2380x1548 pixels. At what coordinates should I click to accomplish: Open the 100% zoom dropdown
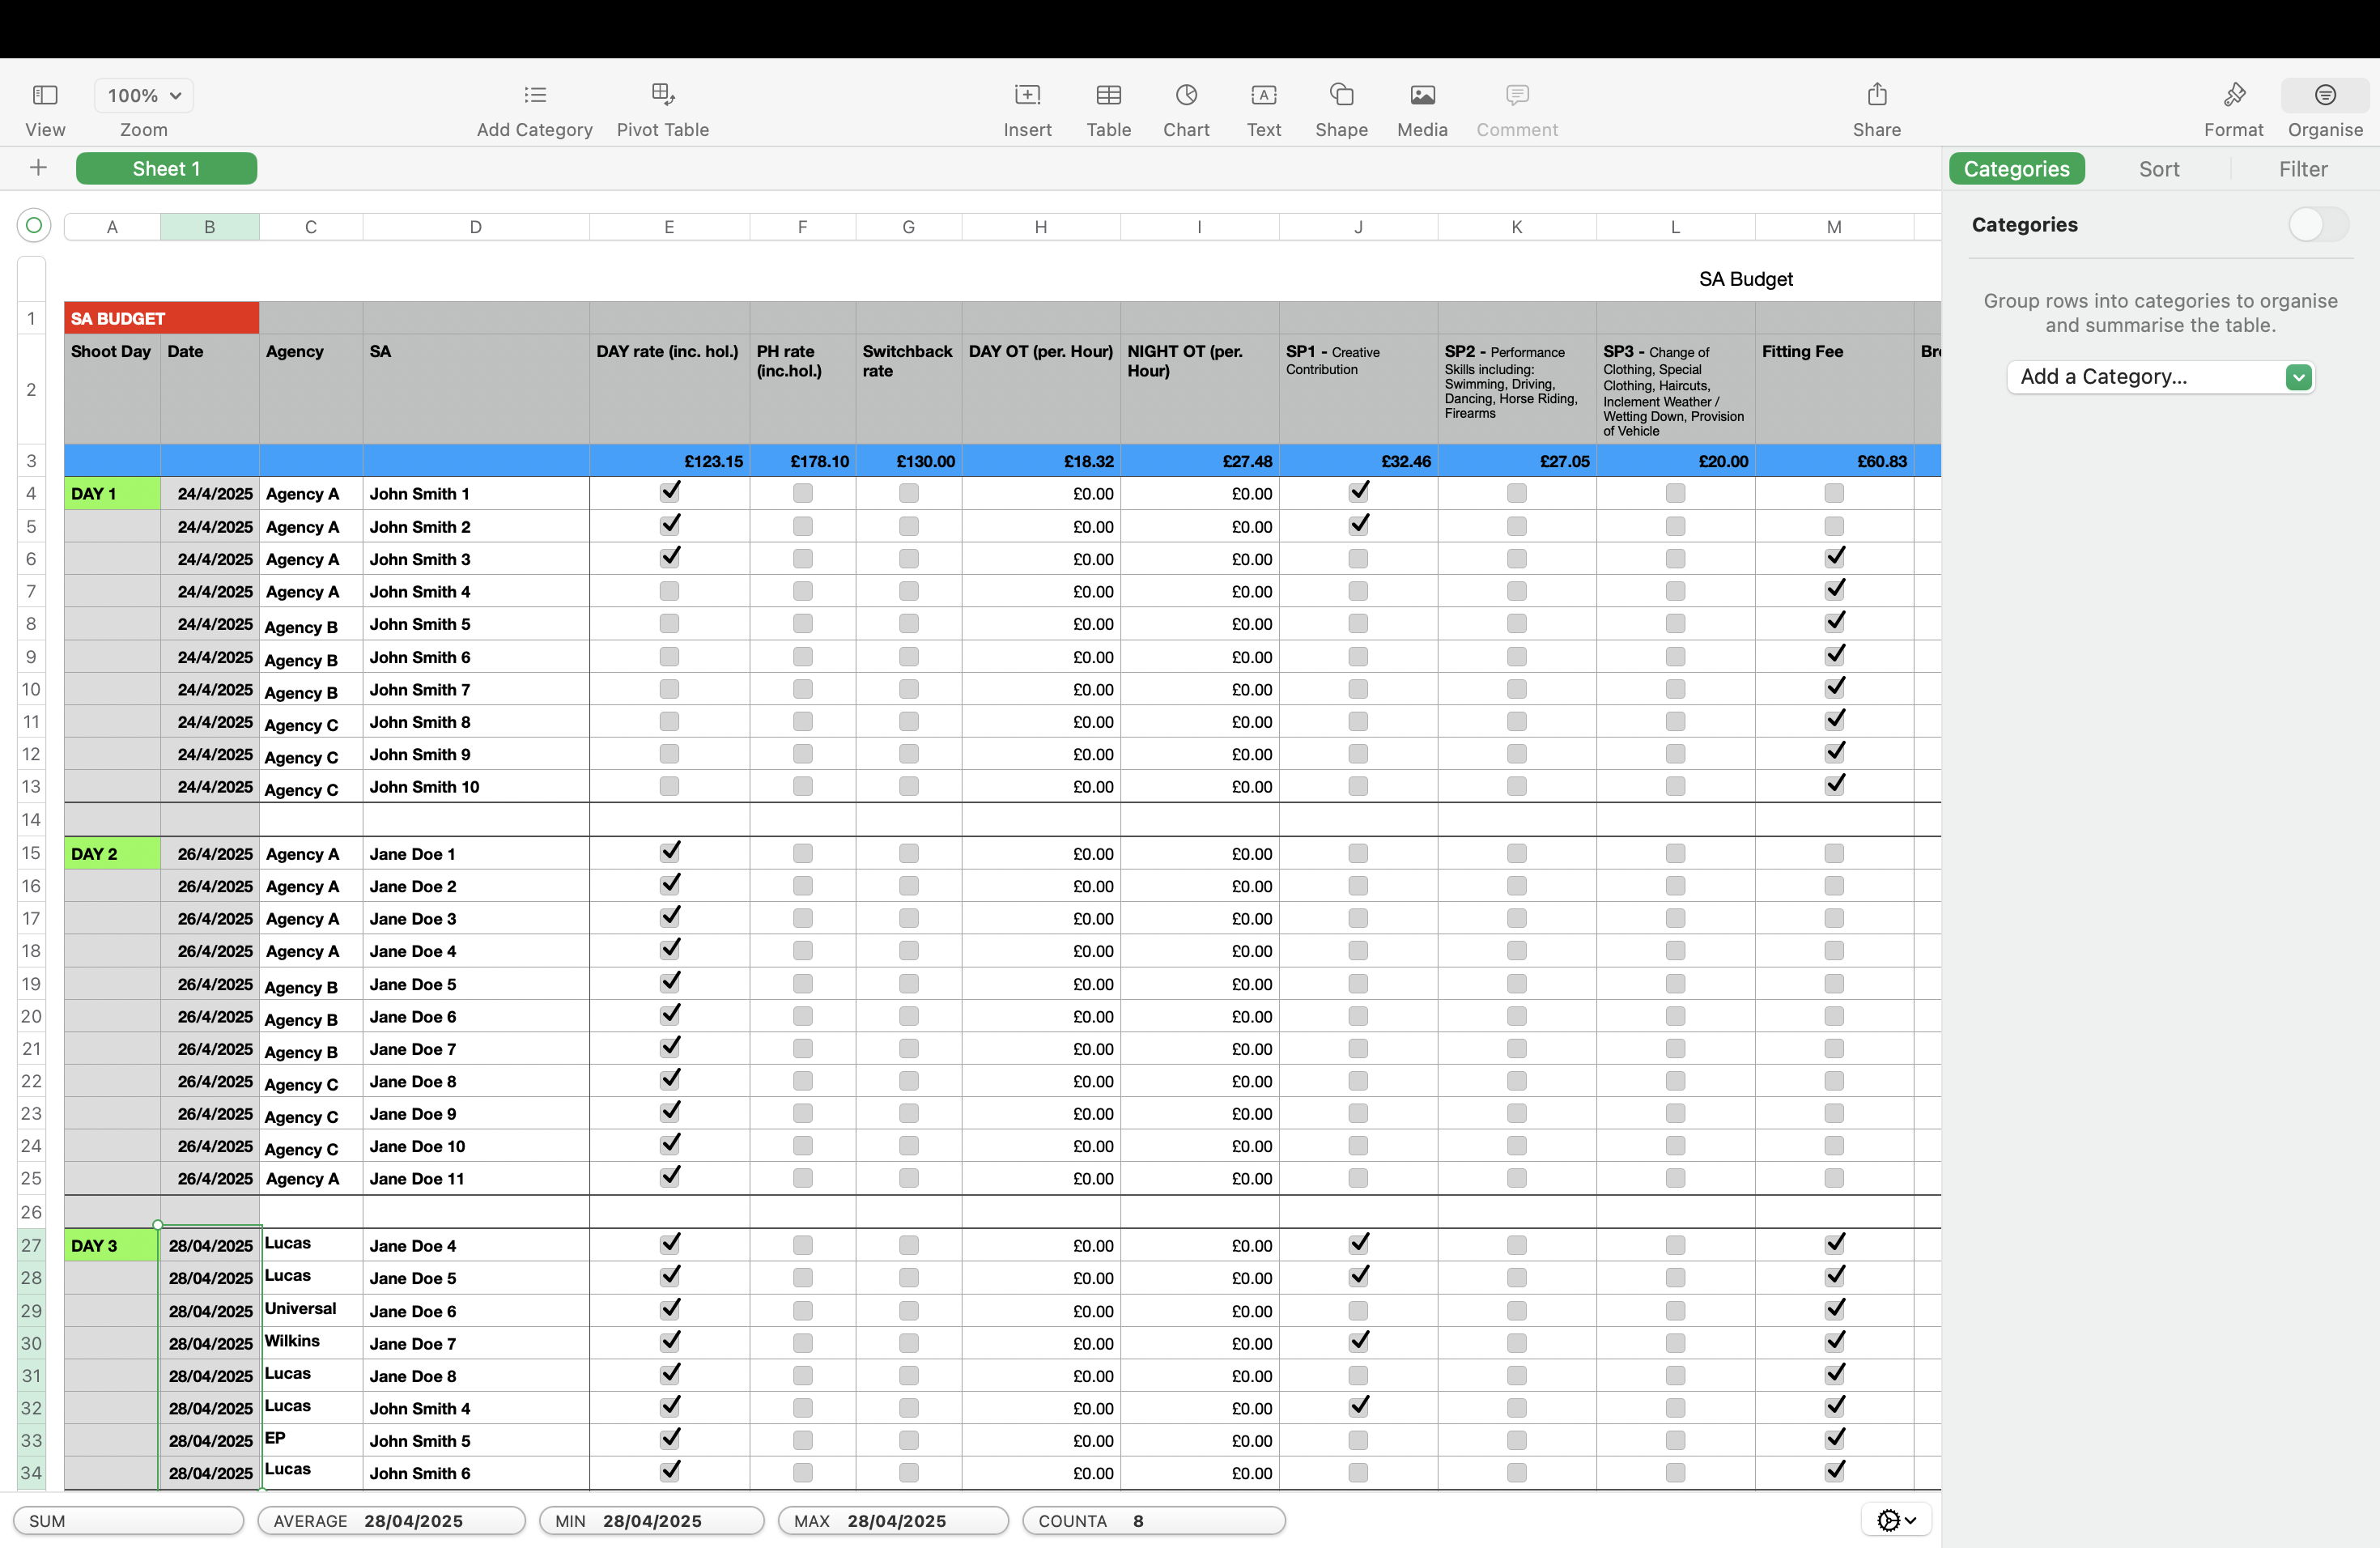(144, 95)
